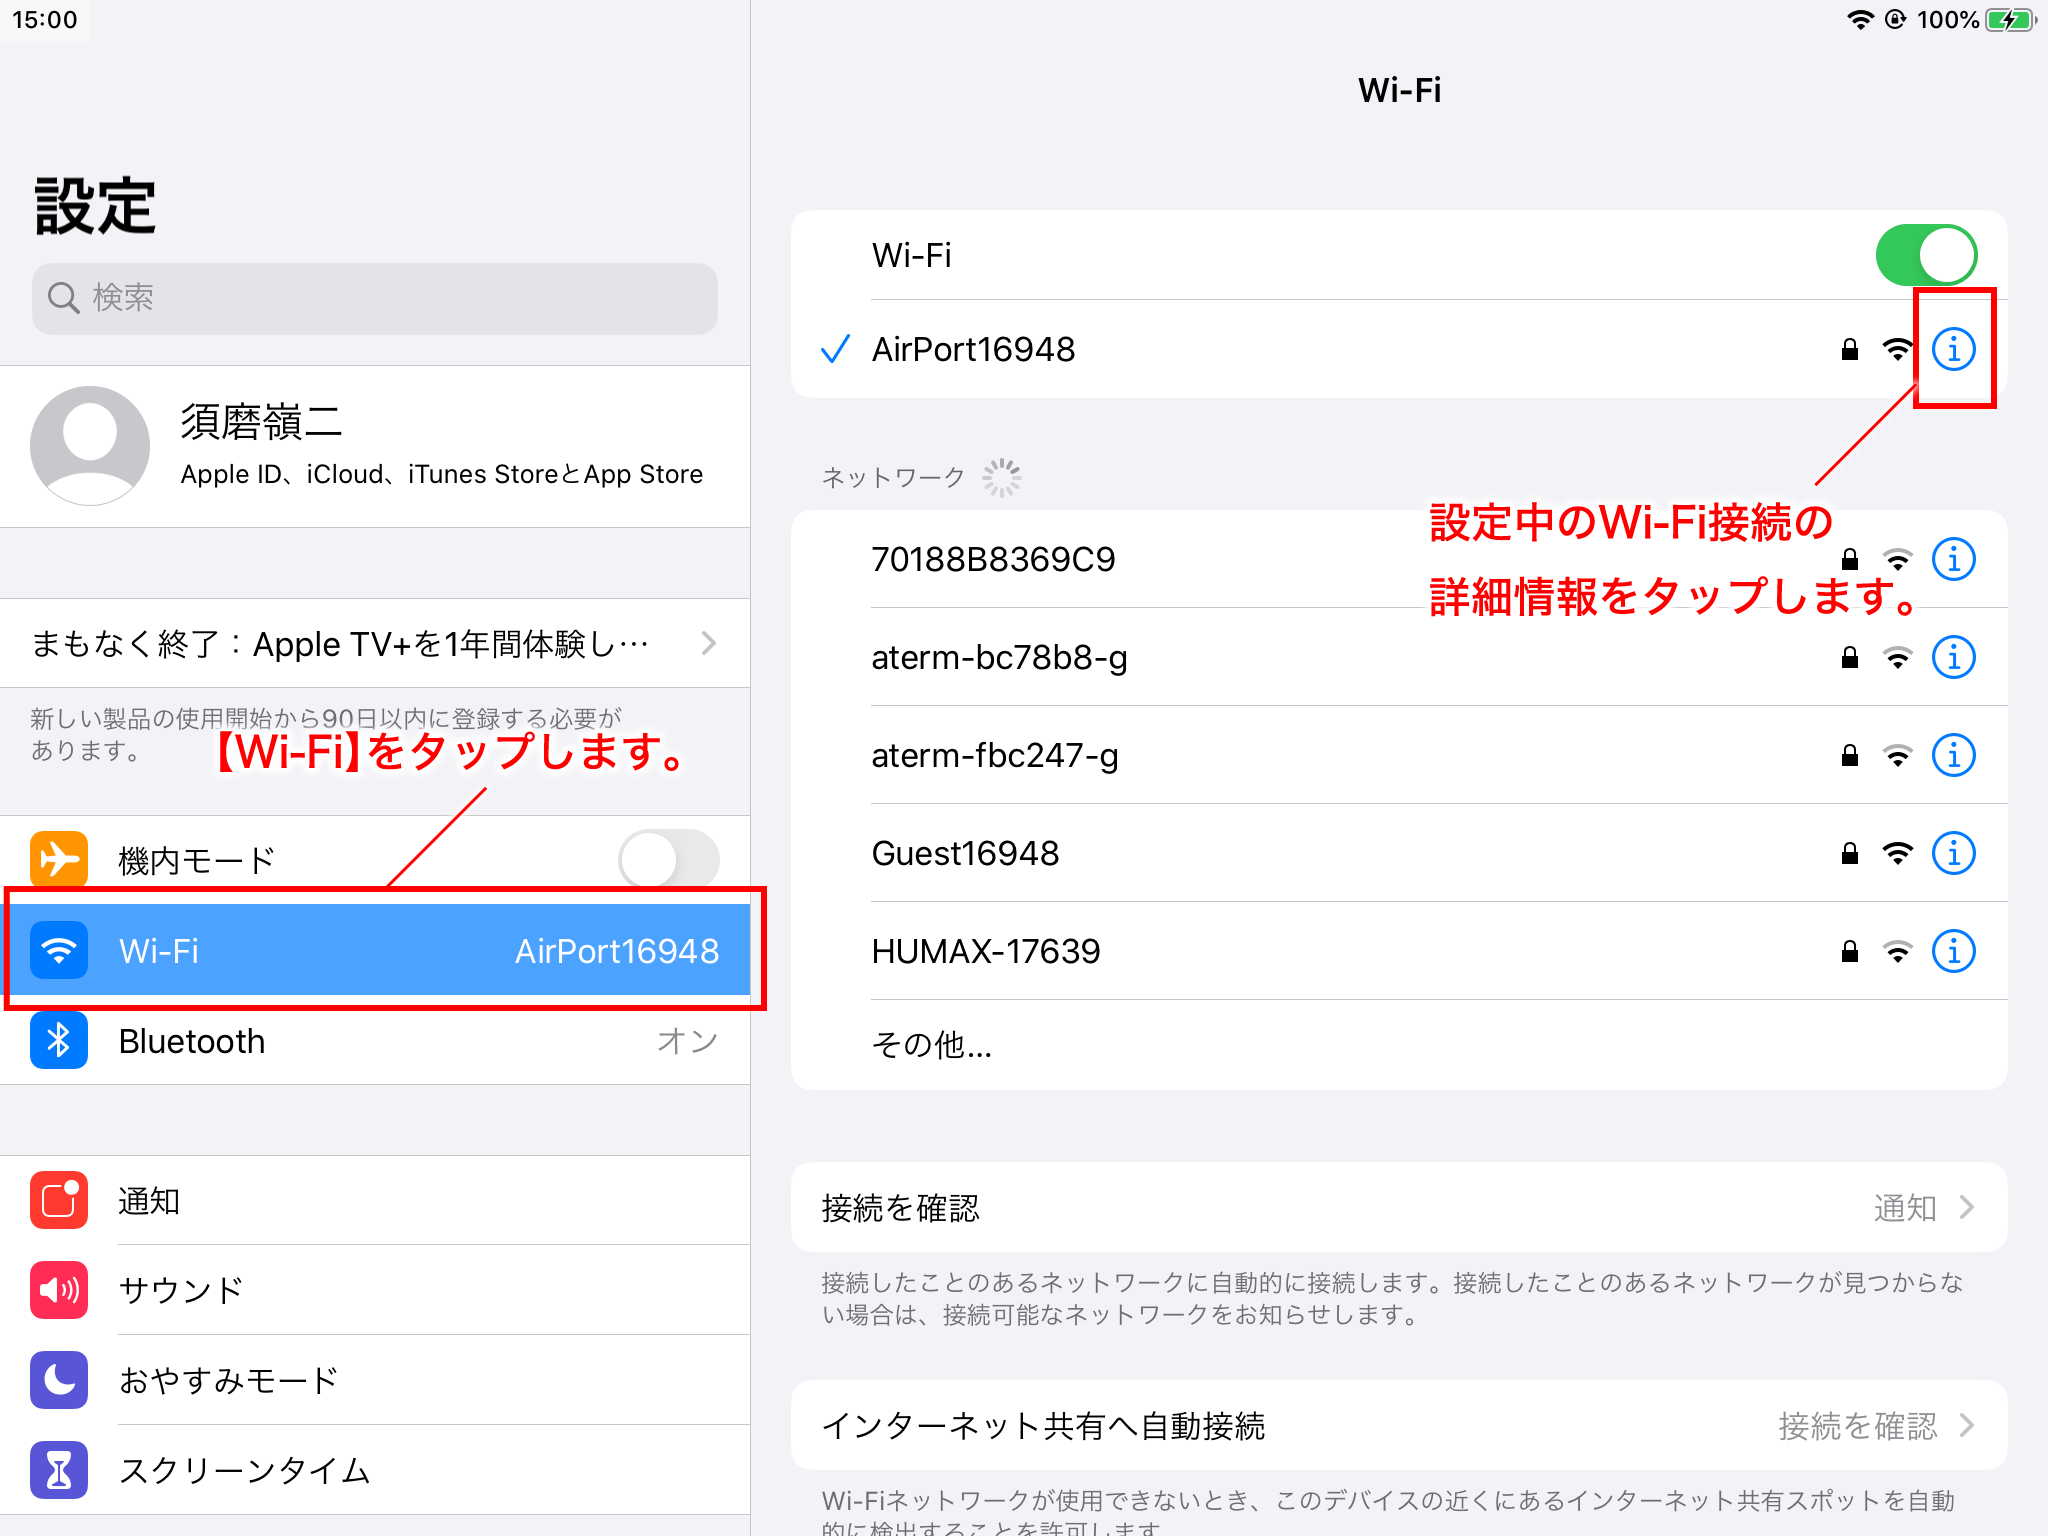
Task: Tap その他... to join other network
Action: point(932,1045)
